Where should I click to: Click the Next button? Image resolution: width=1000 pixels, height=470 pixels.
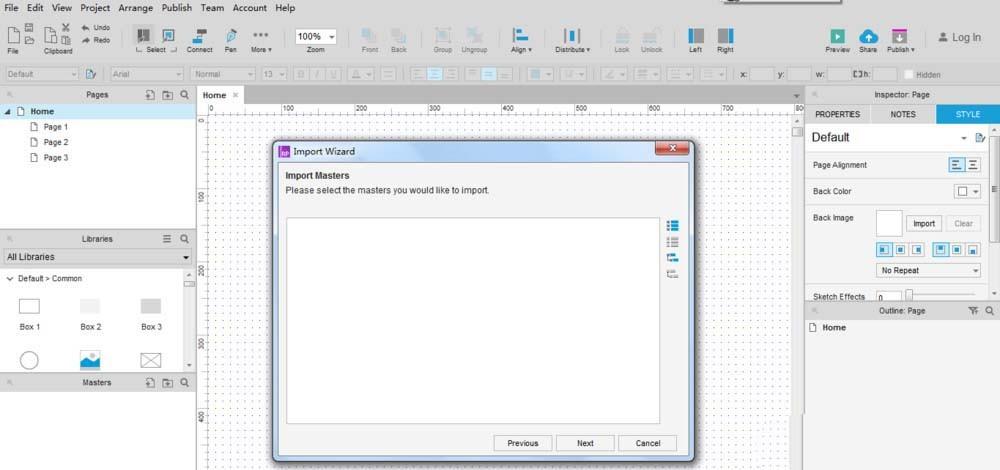coord(585,443)
